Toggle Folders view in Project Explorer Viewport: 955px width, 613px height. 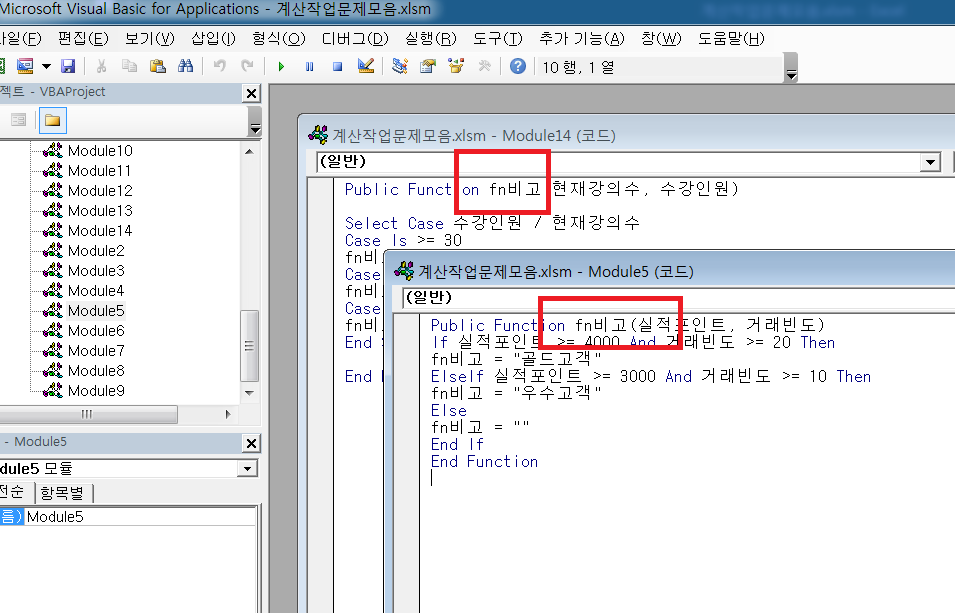pos(51,121)
